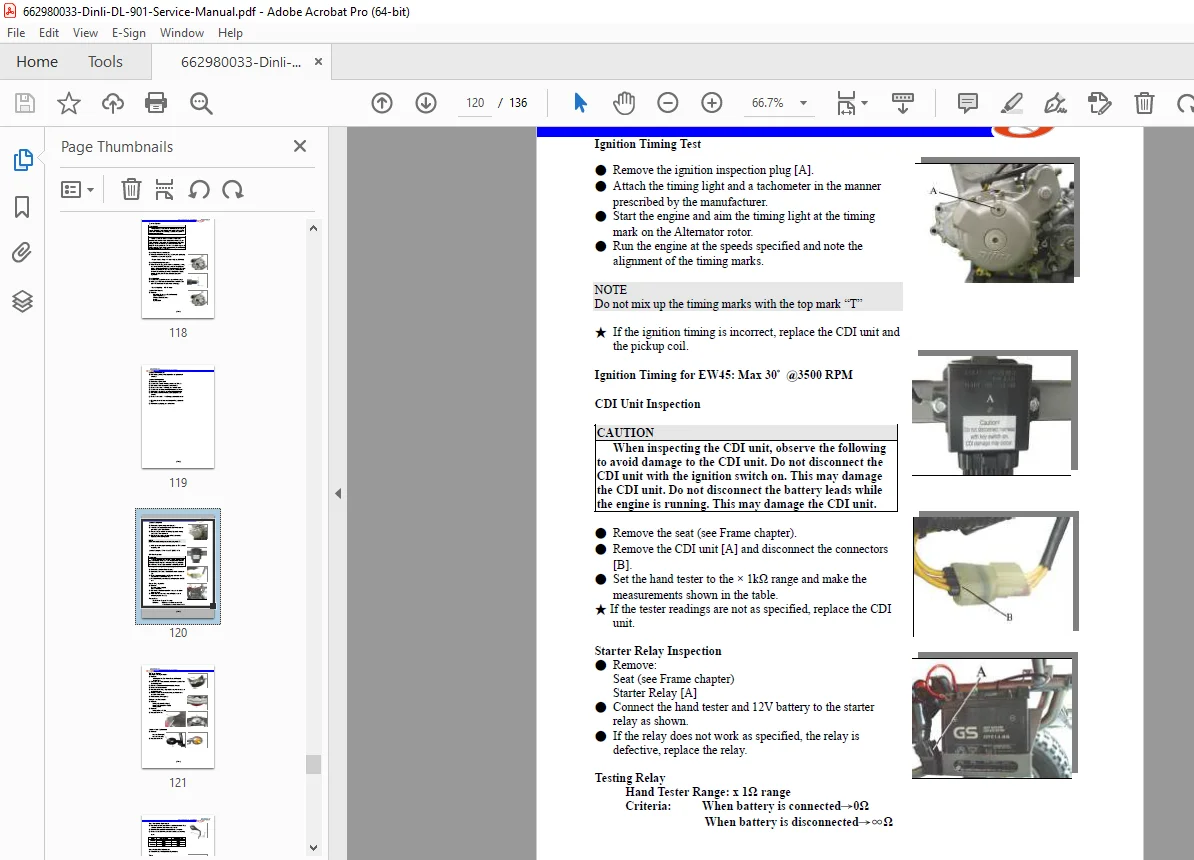The width and height of the screenshot is (1194, 860).
Task: Collapse the left navigation pane arrow
Action: 338,494
